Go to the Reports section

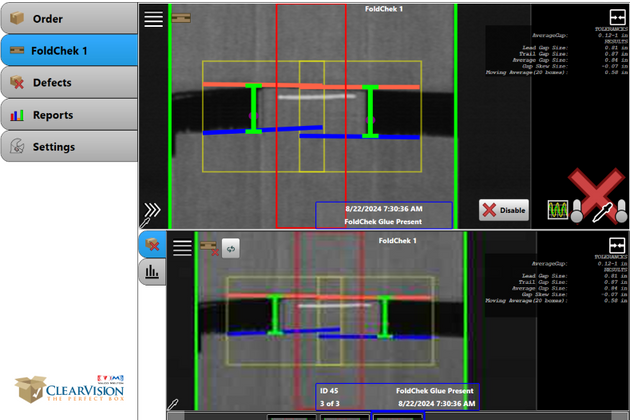coord(69,115)
